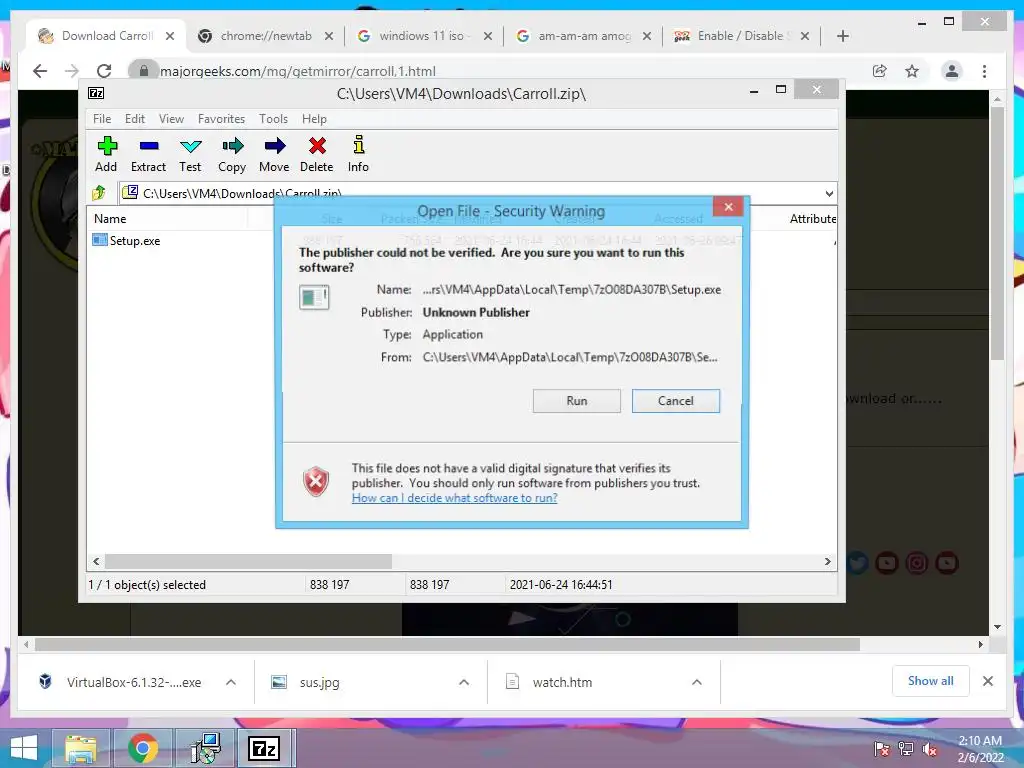Open File Explorer from the taskbar
The image size is (1024, 768).
81,748
